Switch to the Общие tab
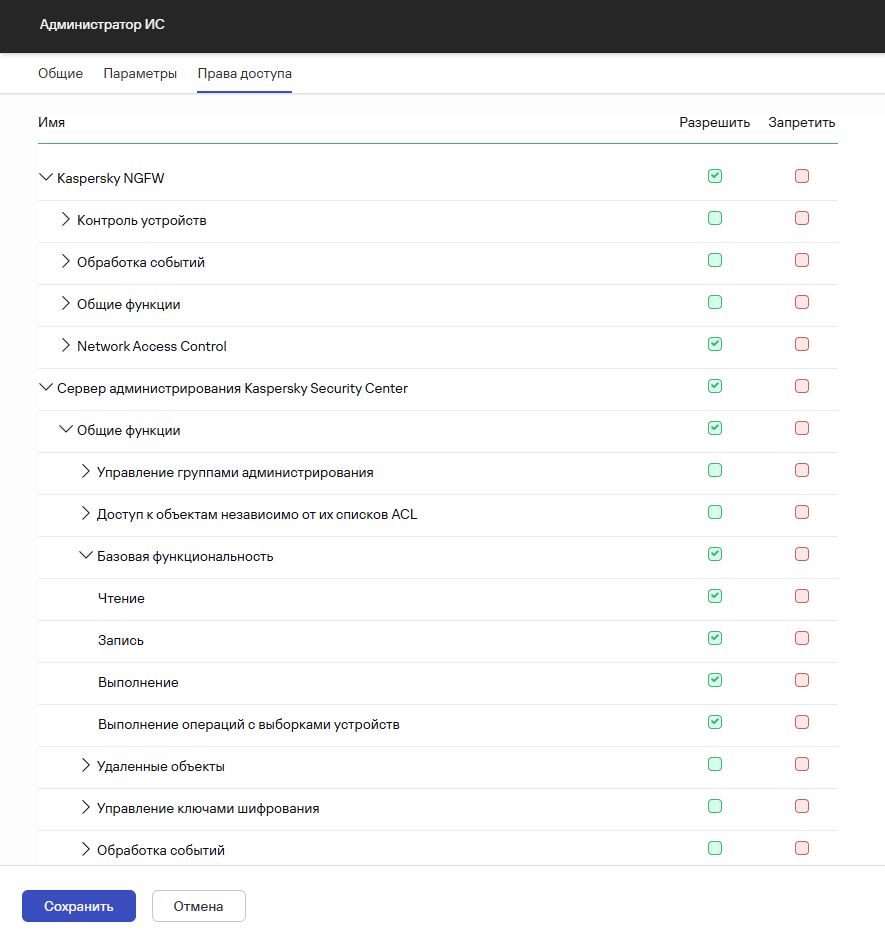This screenshot has height=942, width=885. (60, 73)
